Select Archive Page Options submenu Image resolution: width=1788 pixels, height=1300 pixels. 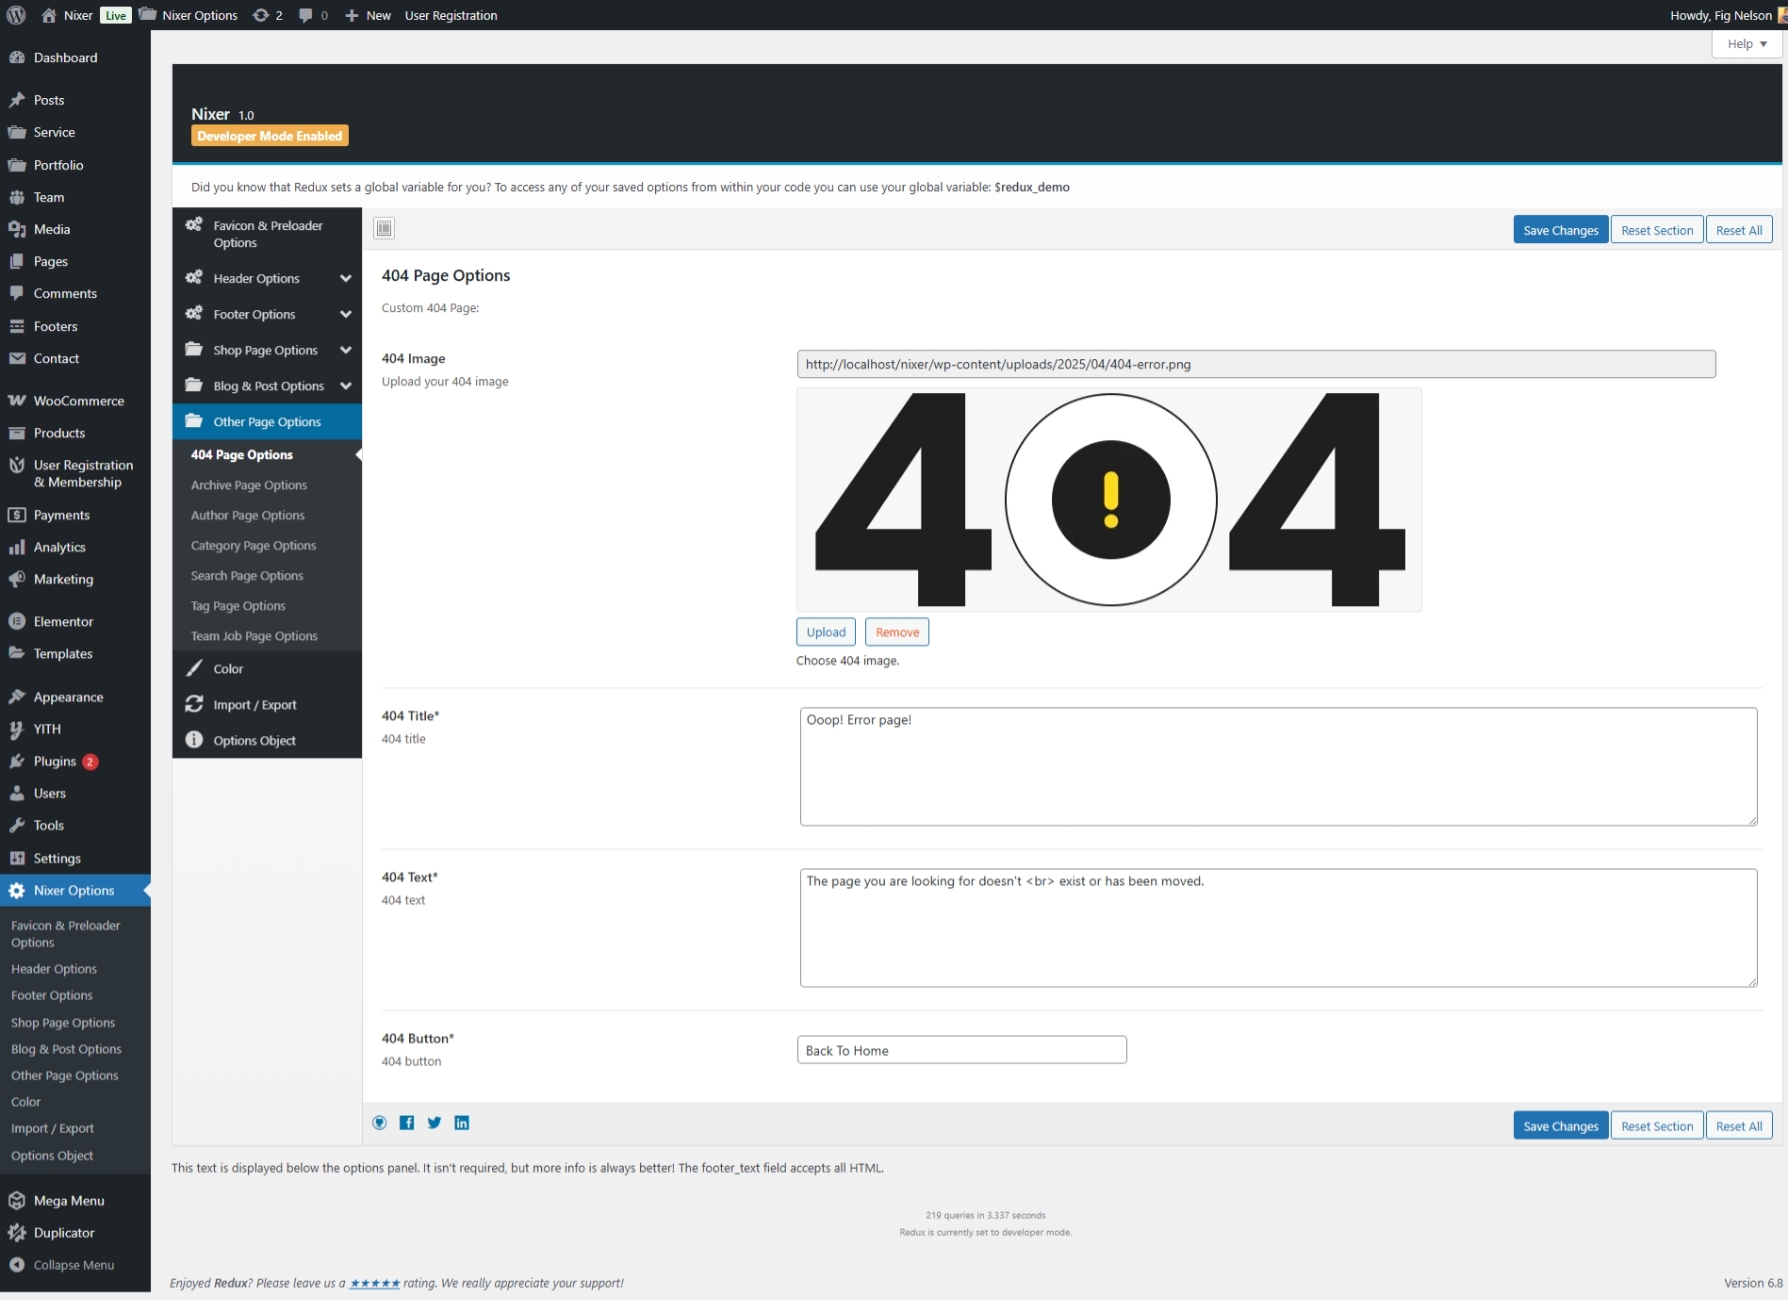(249, 485)
